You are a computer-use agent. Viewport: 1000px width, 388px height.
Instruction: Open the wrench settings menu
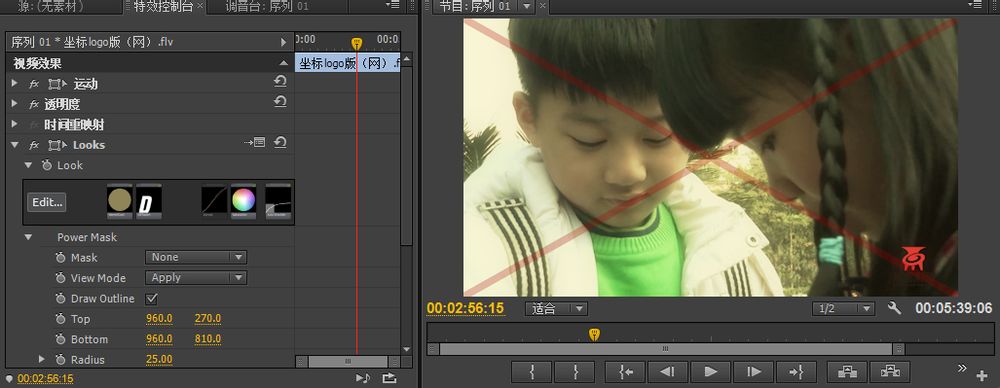click(894, 308)
